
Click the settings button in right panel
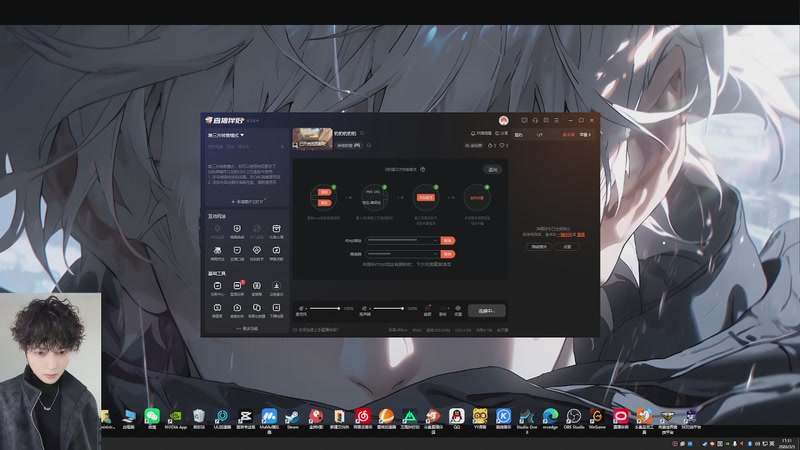567,246
